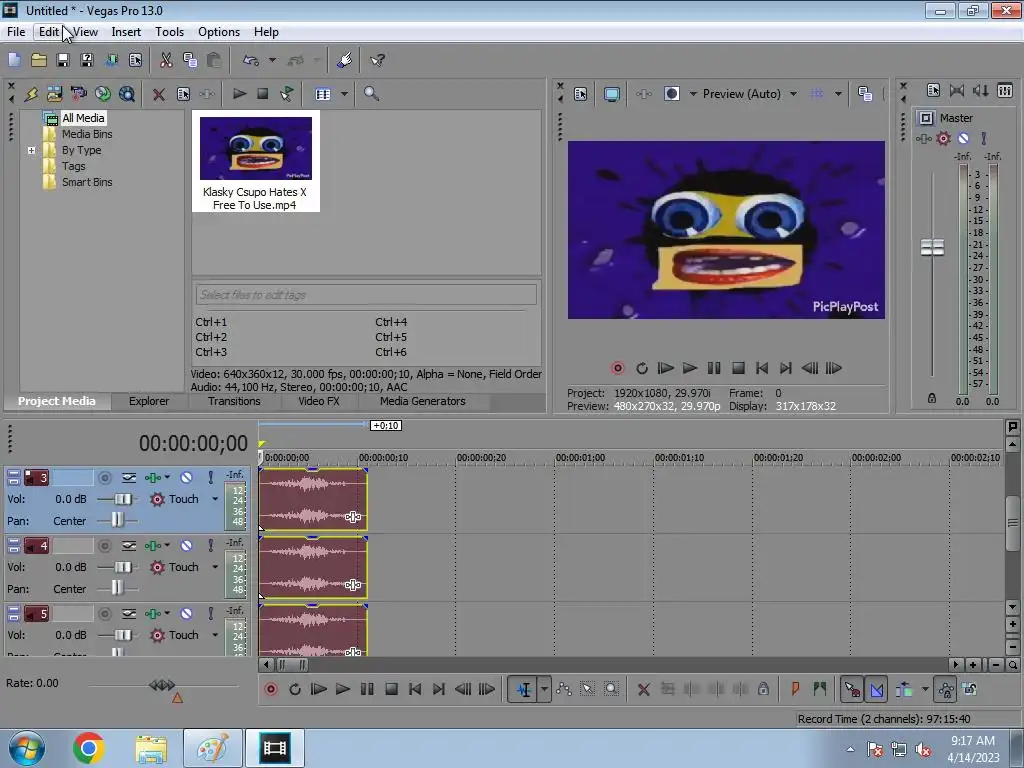Click the Loop Playback icon in timeline transport
The height and width of the screenshot is (768, 1024).
(x=295, y=689)
